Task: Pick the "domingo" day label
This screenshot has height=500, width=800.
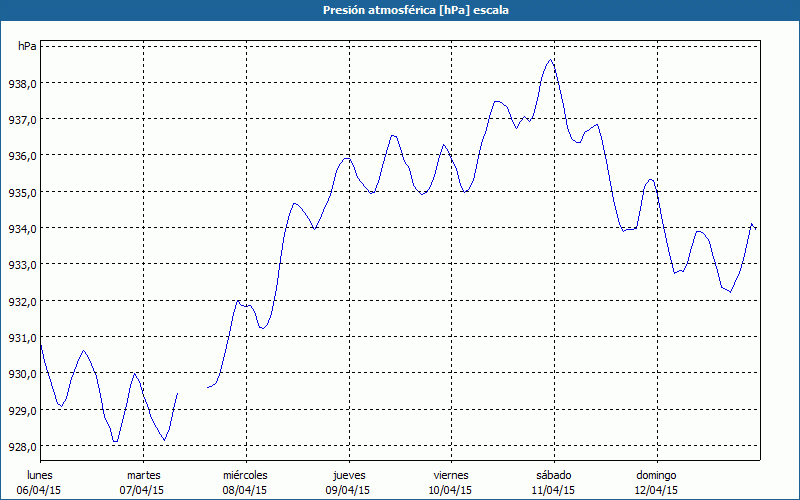Action: coord(657,475)
